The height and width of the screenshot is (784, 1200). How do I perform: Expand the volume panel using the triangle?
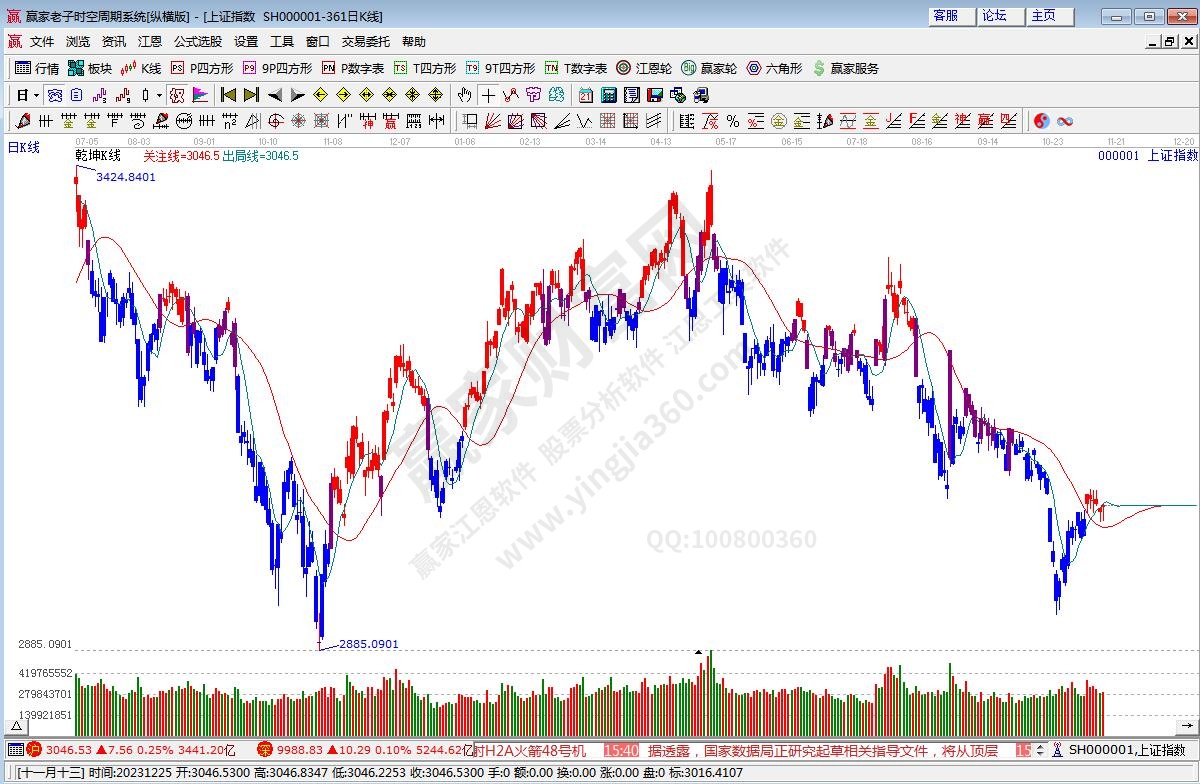click(16, 726)
